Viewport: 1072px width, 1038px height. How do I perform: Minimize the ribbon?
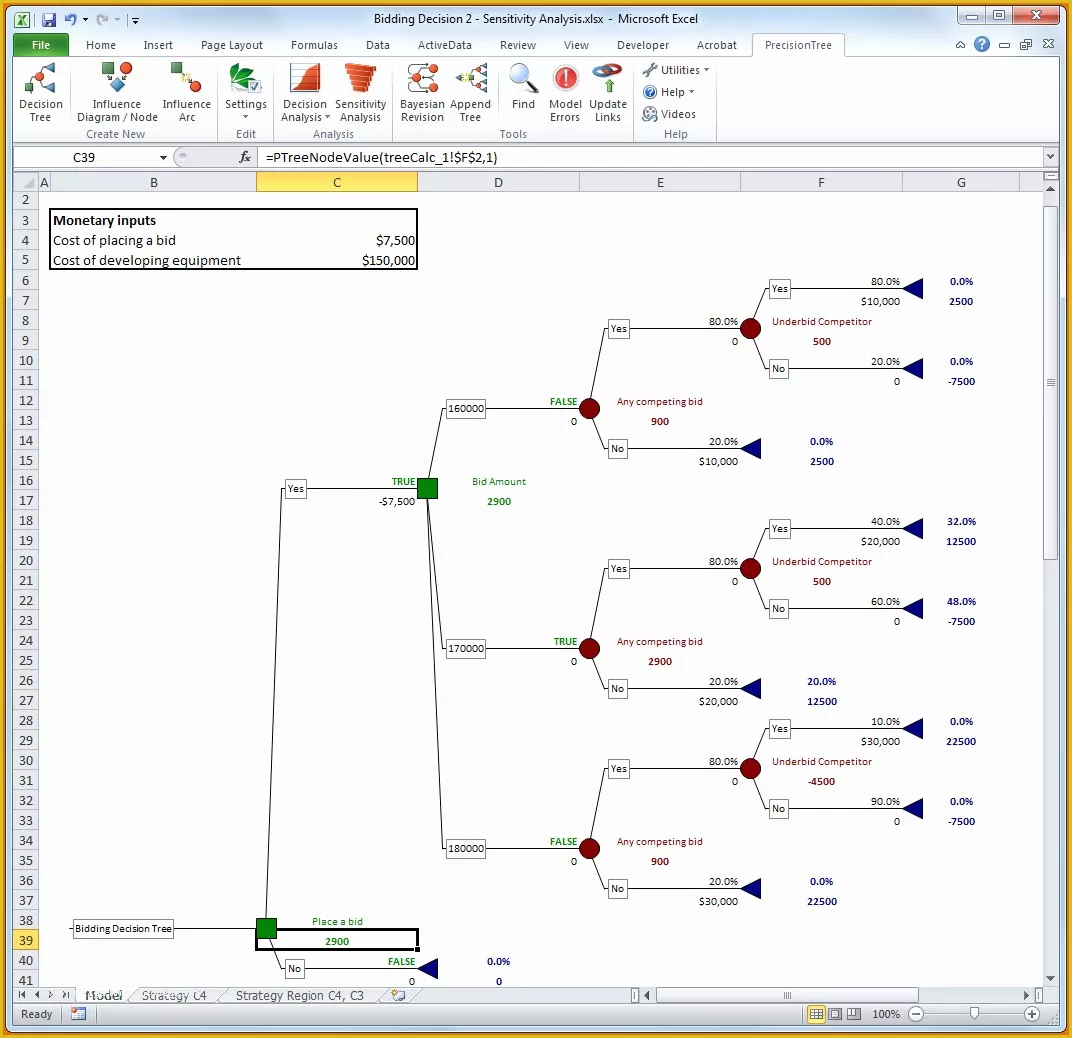(x=960, y=45)
